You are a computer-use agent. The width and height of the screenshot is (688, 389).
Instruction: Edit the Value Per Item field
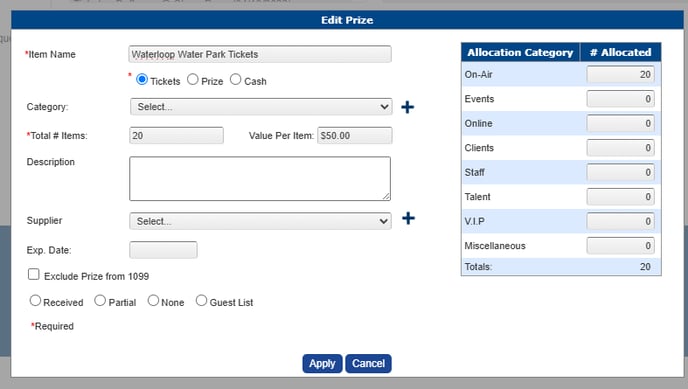coord(355,136)
